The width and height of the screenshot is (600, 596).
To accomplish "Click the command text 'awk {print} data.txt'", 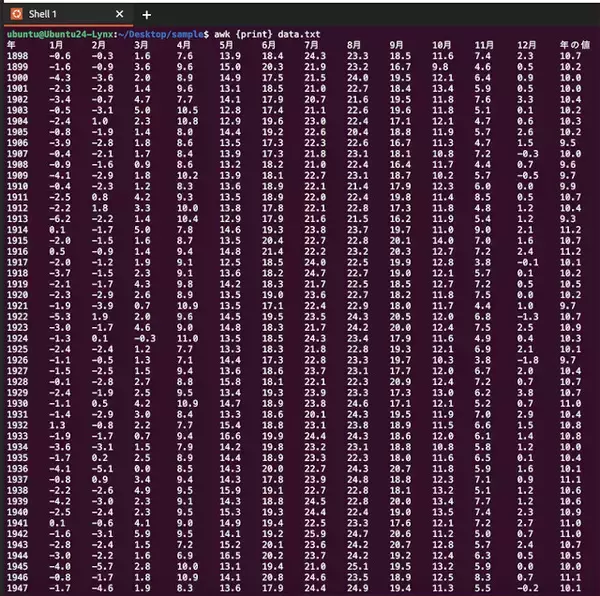I will [x=267, y=34].
